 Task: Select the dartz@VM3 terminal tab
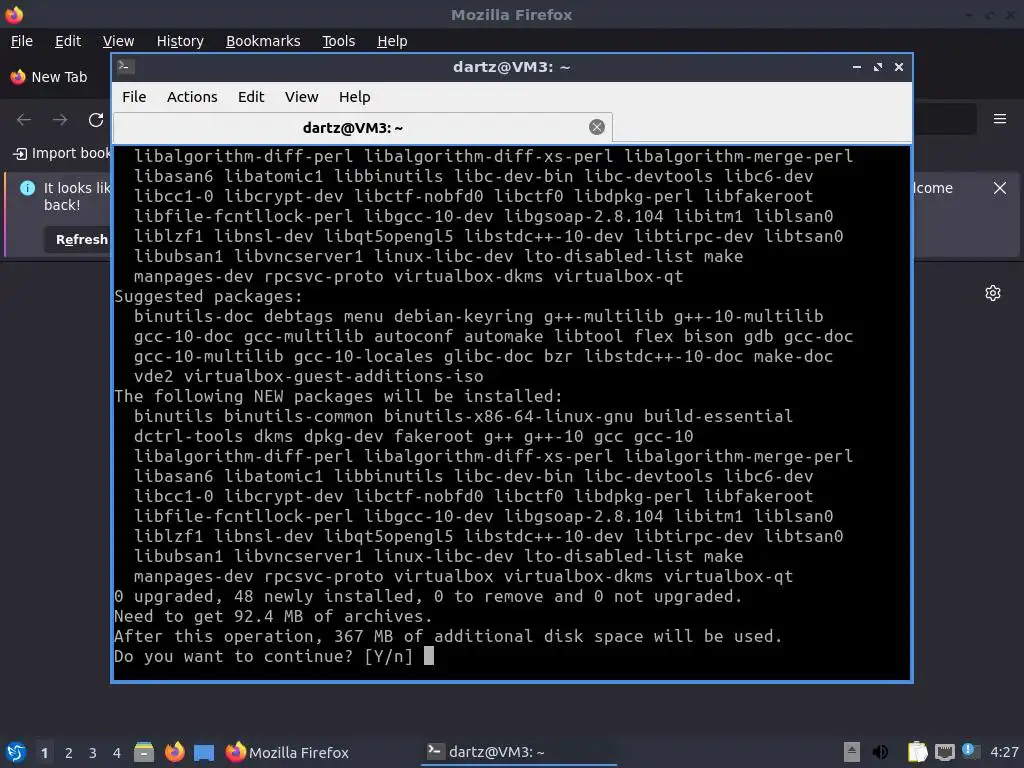(362, 127)
